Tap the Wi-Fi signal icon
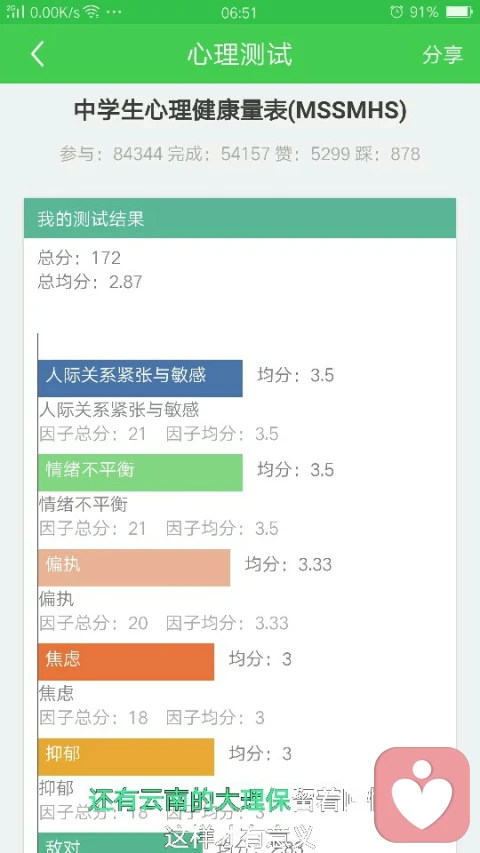The image size is (480, 853). click(x=91, y=12)
